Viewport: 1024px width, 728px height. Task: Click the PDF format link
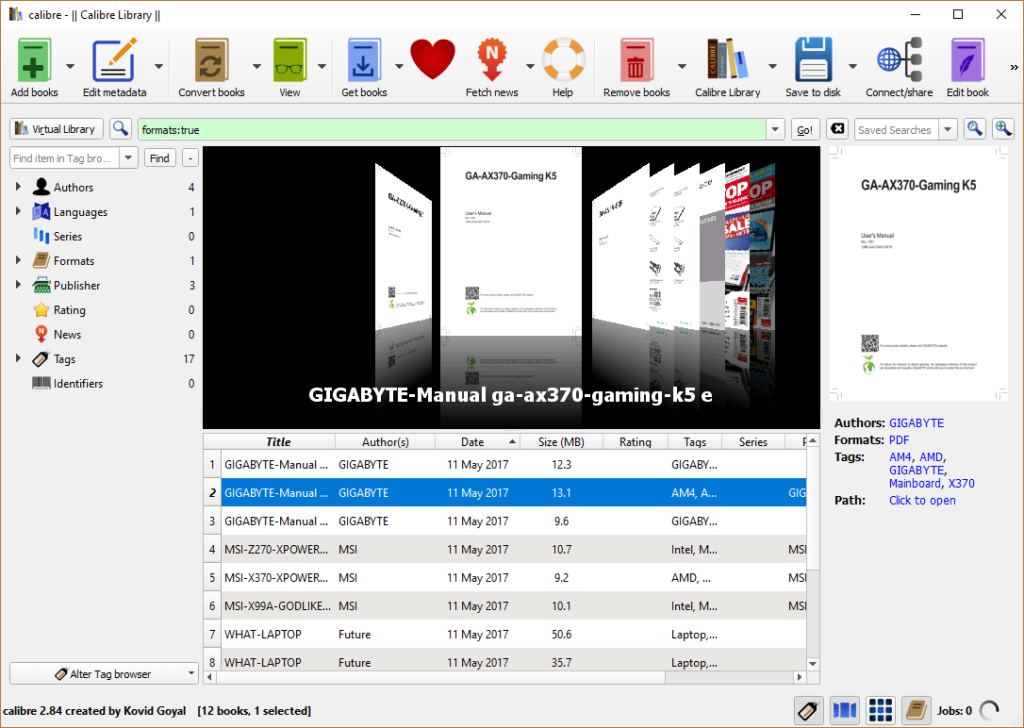pyautogui.click(x=899, y=439)
